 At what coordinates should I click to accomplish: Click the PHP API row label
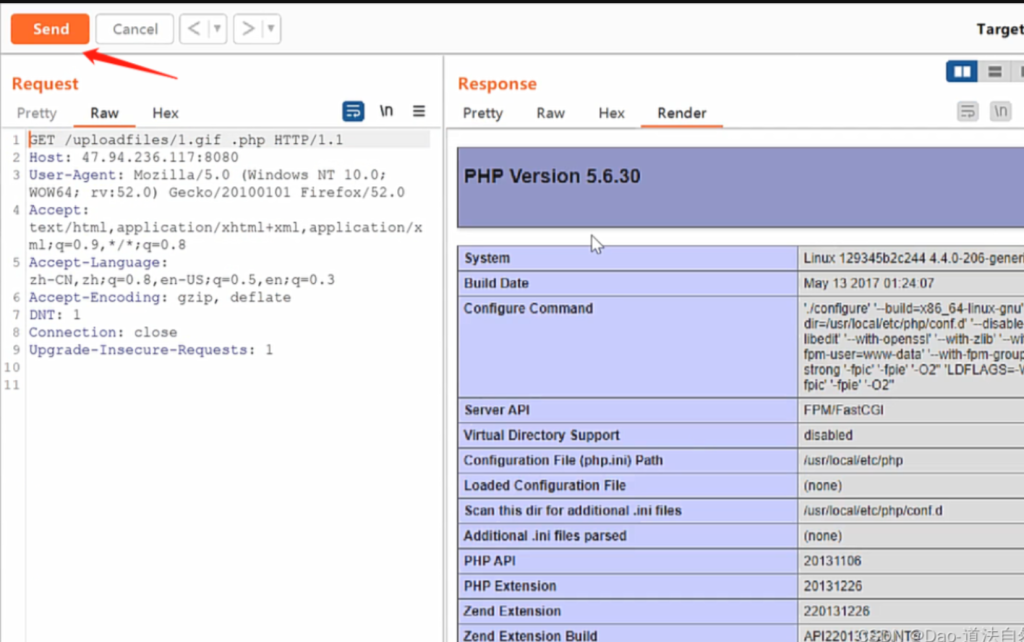(490, 561)
